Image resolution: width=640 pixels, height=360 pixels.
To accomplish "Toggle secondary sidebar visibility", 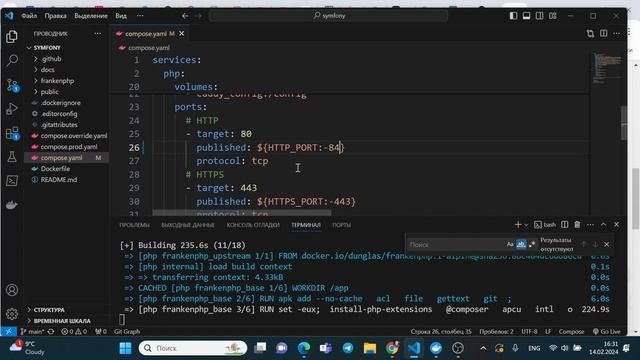I will tap(540, 16).
